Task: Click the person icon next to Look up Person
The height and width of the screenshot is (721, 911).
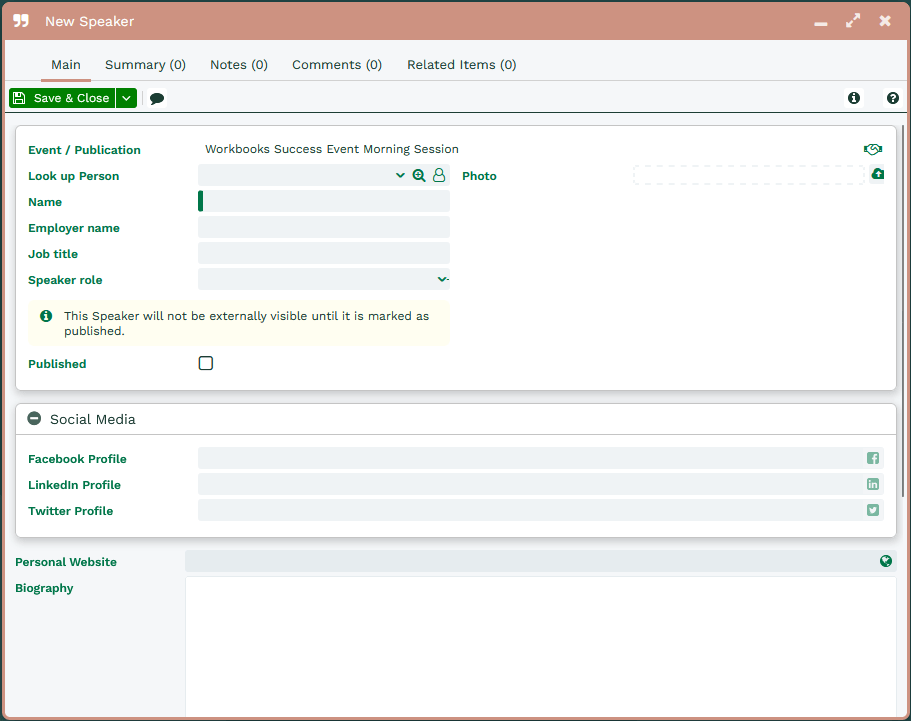Action: [x=439, y=175]
